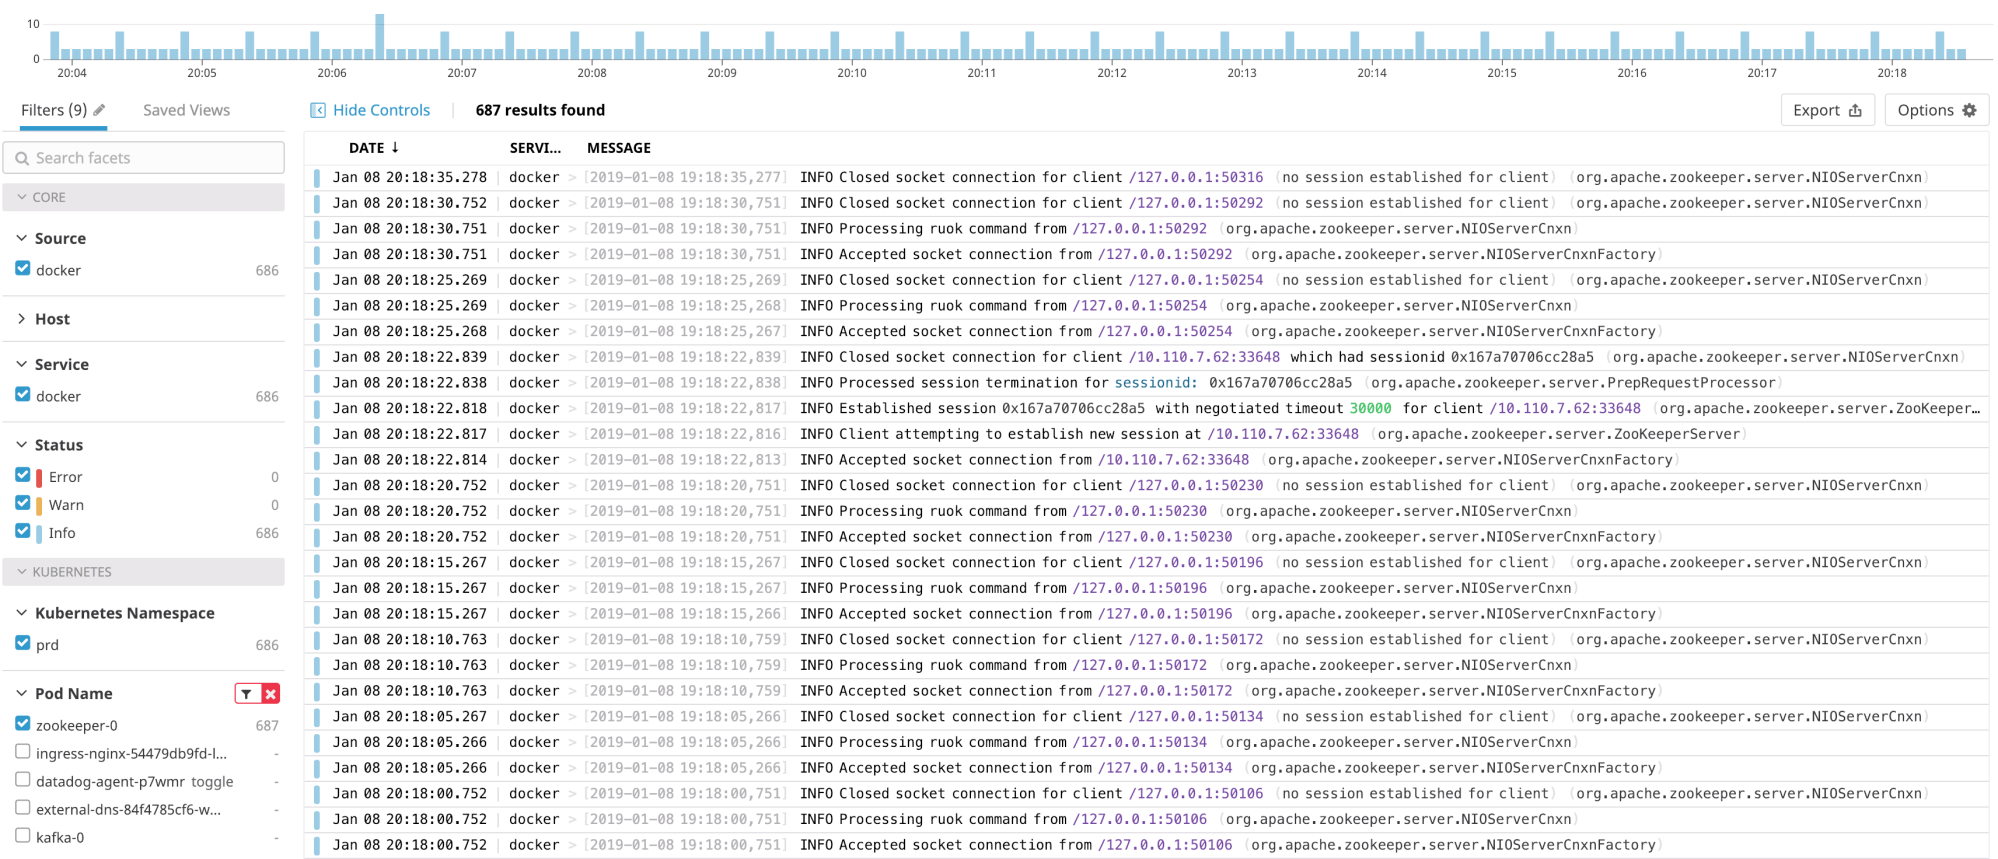Open the Established session 0x167a70706cc28a5 log row

click(1146, 408)
